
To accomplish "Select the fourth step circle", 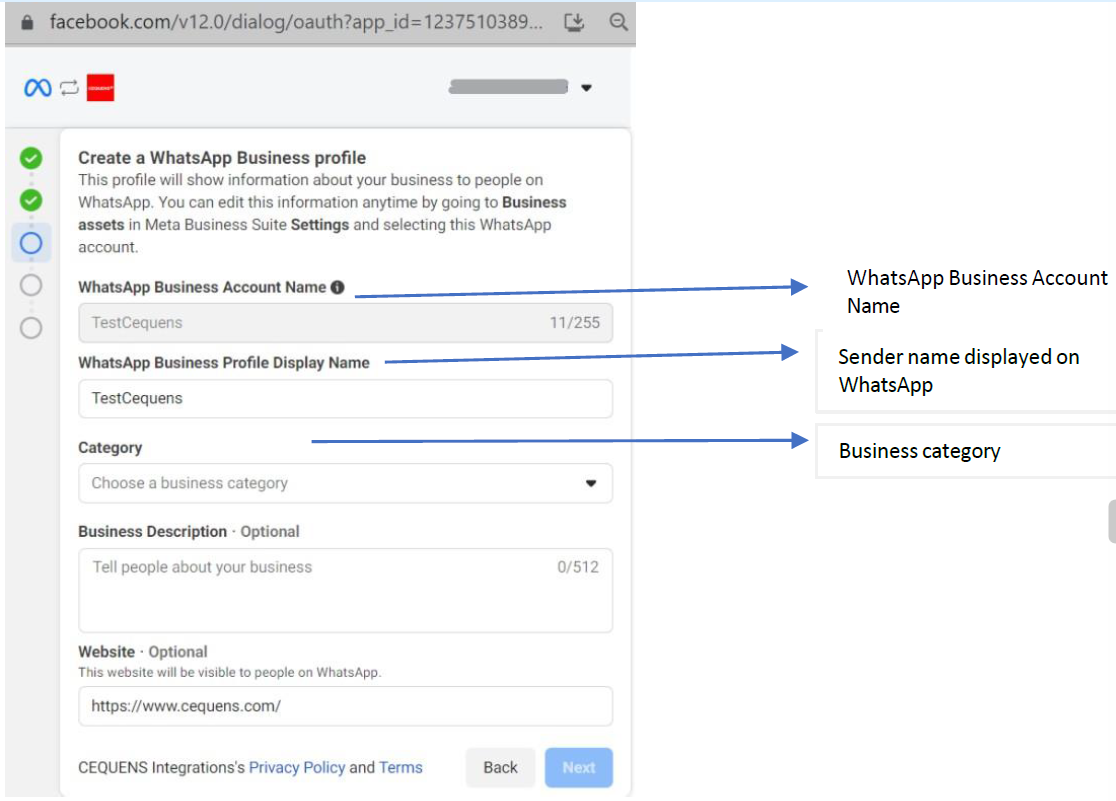I will tap(31, 286).
